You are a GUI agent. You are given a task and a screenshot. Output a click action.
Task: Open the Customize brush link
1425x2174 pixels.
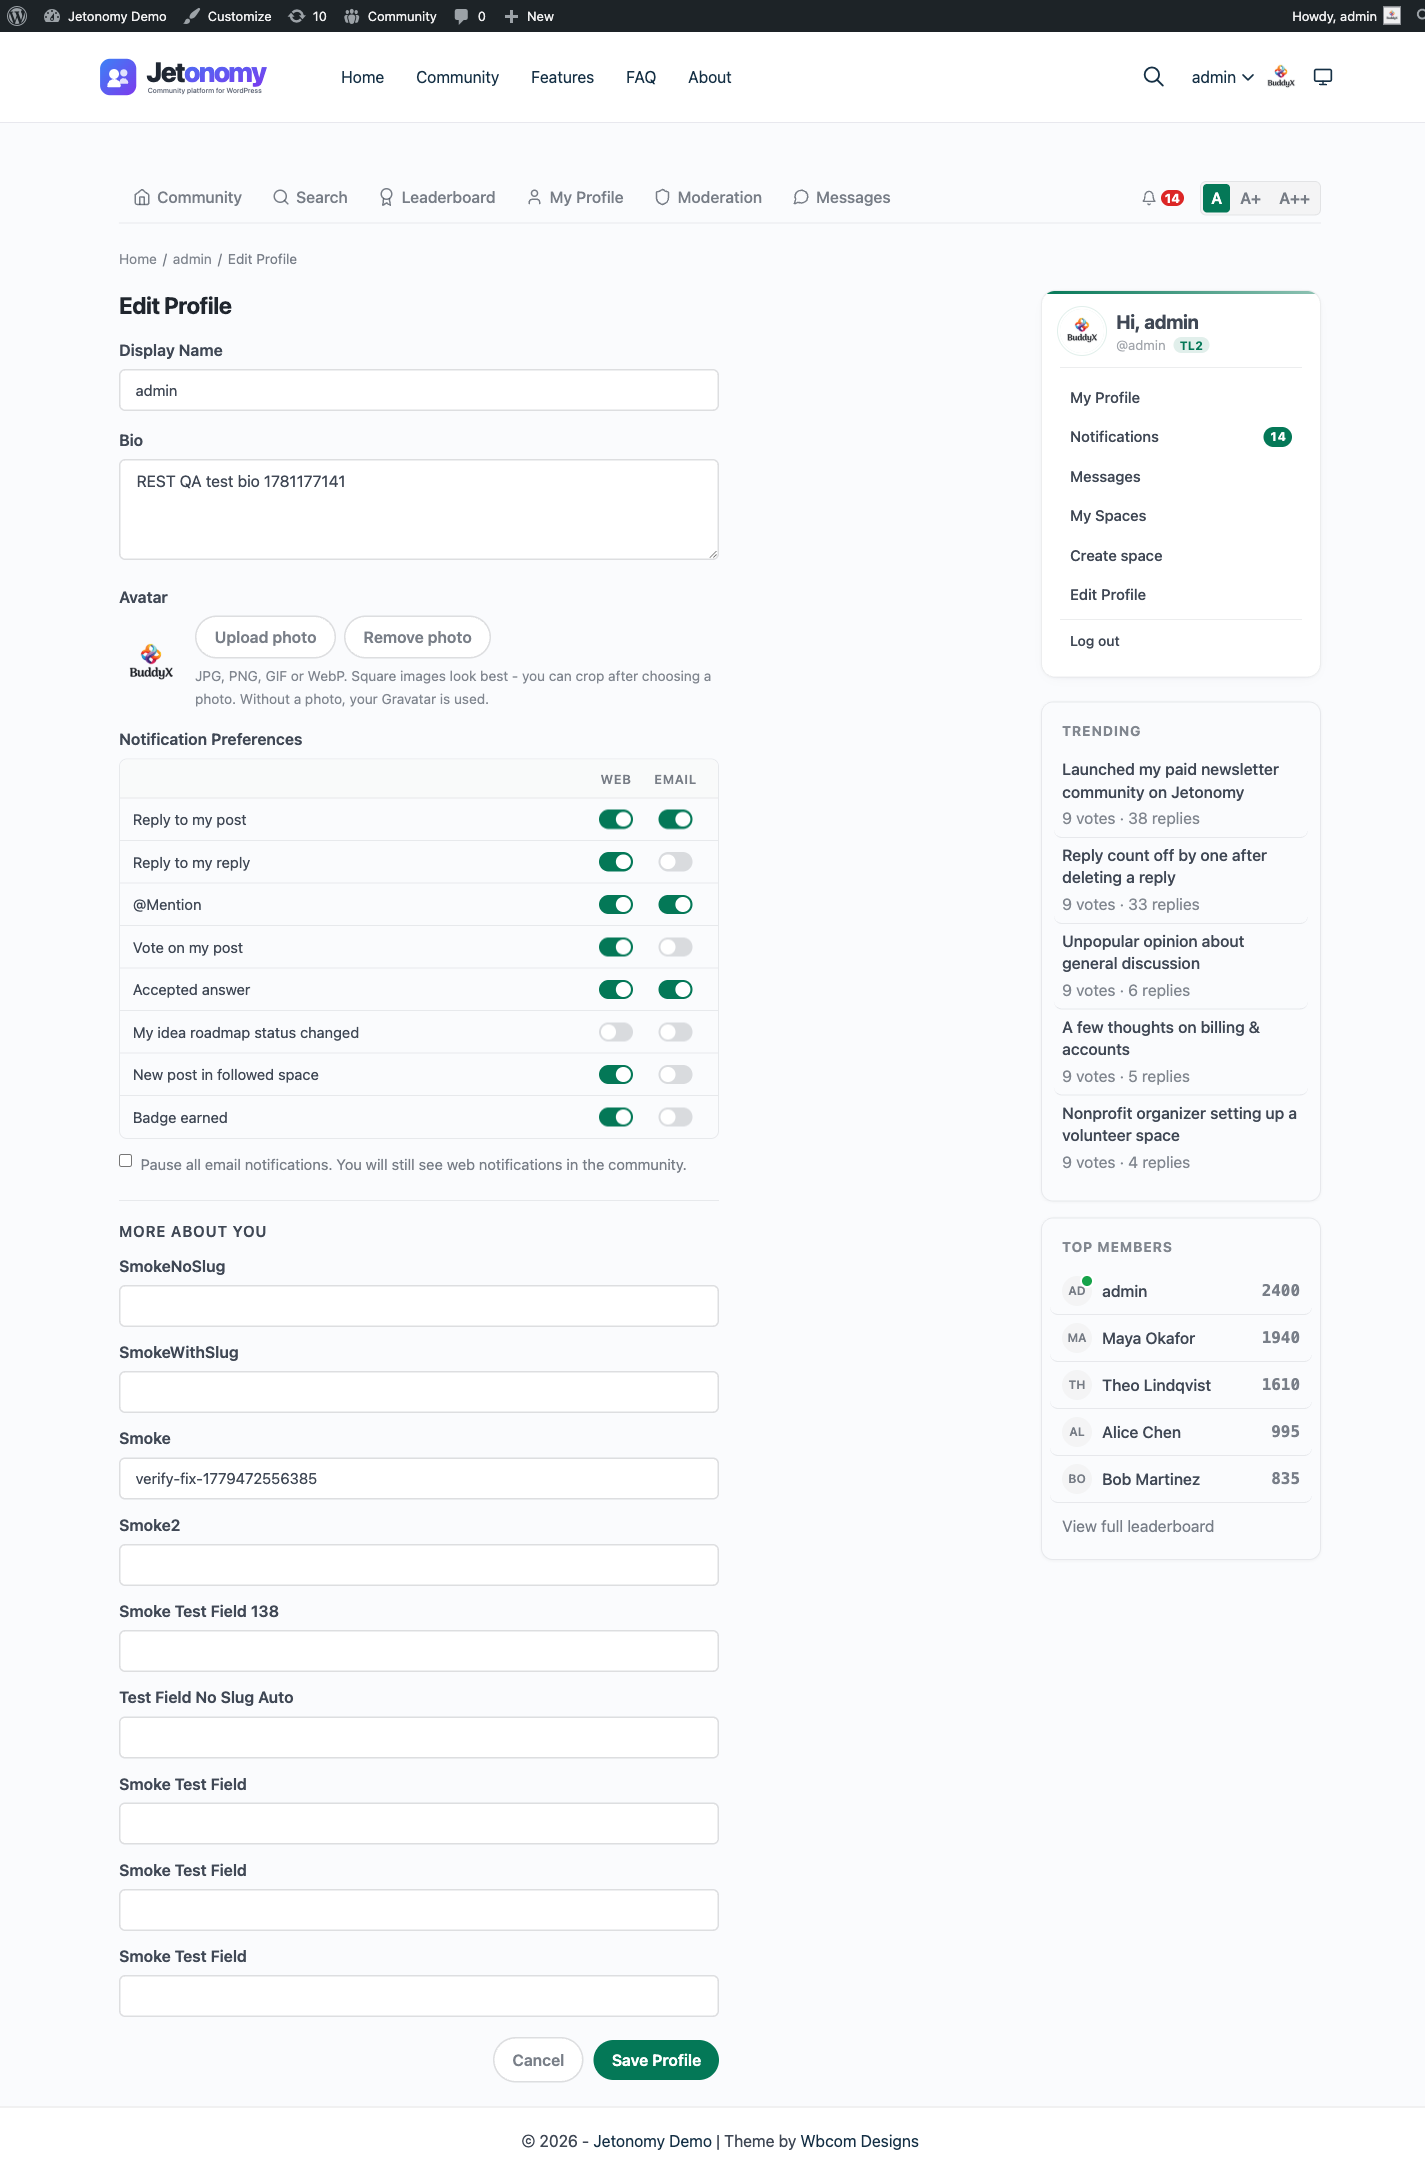228,16
